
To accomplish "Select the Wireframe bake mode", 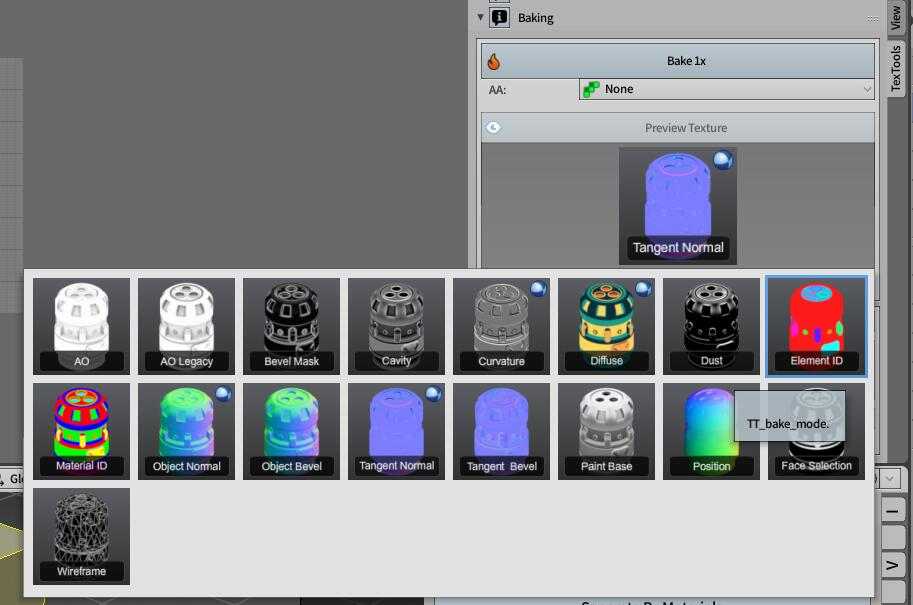I will 82,536.
